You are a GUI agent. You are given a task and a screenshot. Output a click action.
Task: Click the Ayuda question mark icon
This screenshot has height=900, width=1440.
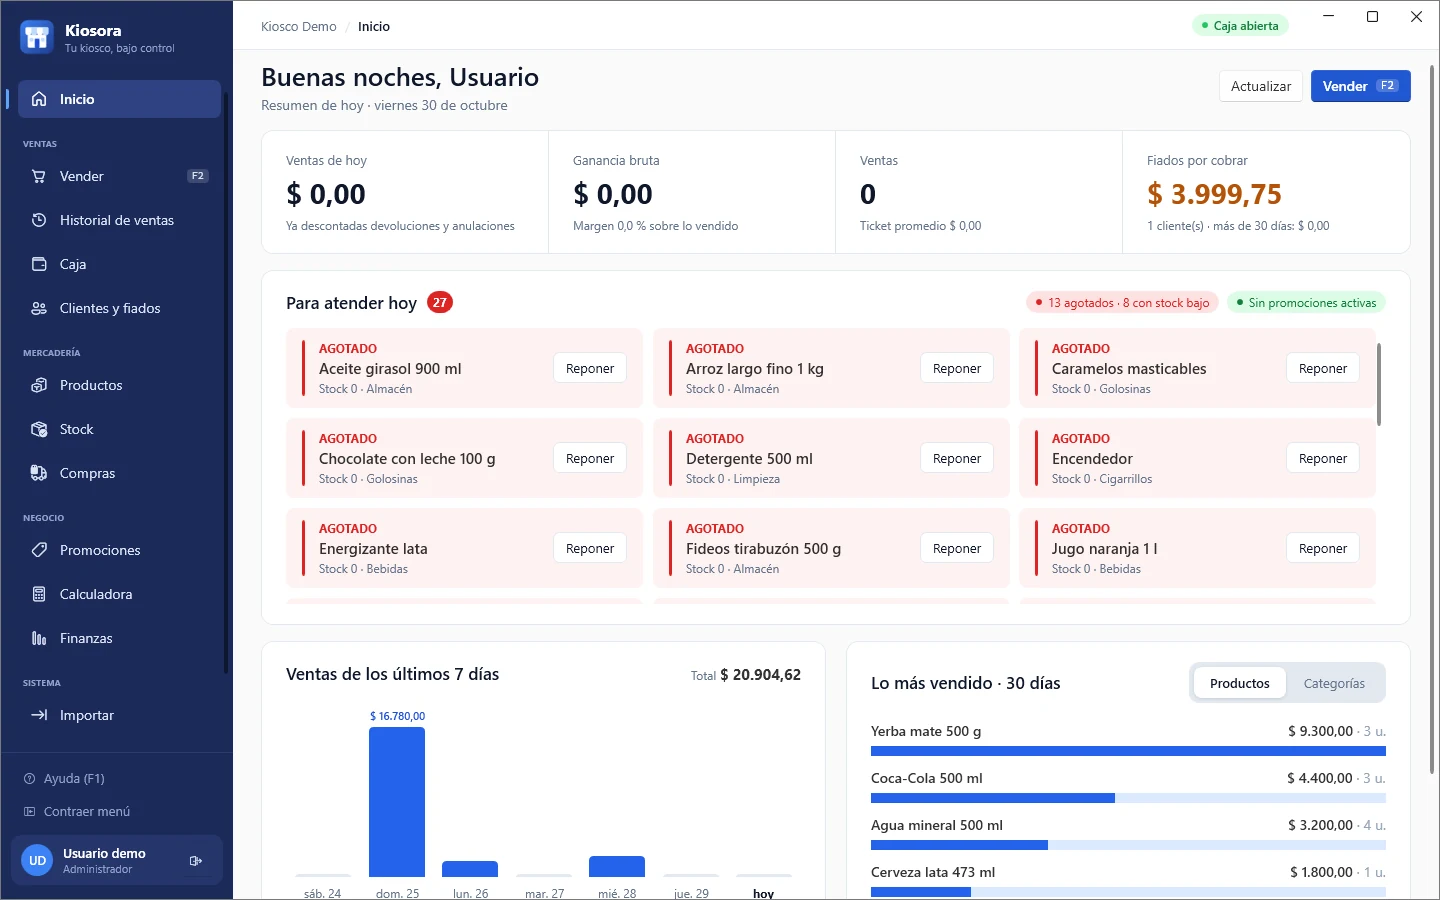(29, 779)
